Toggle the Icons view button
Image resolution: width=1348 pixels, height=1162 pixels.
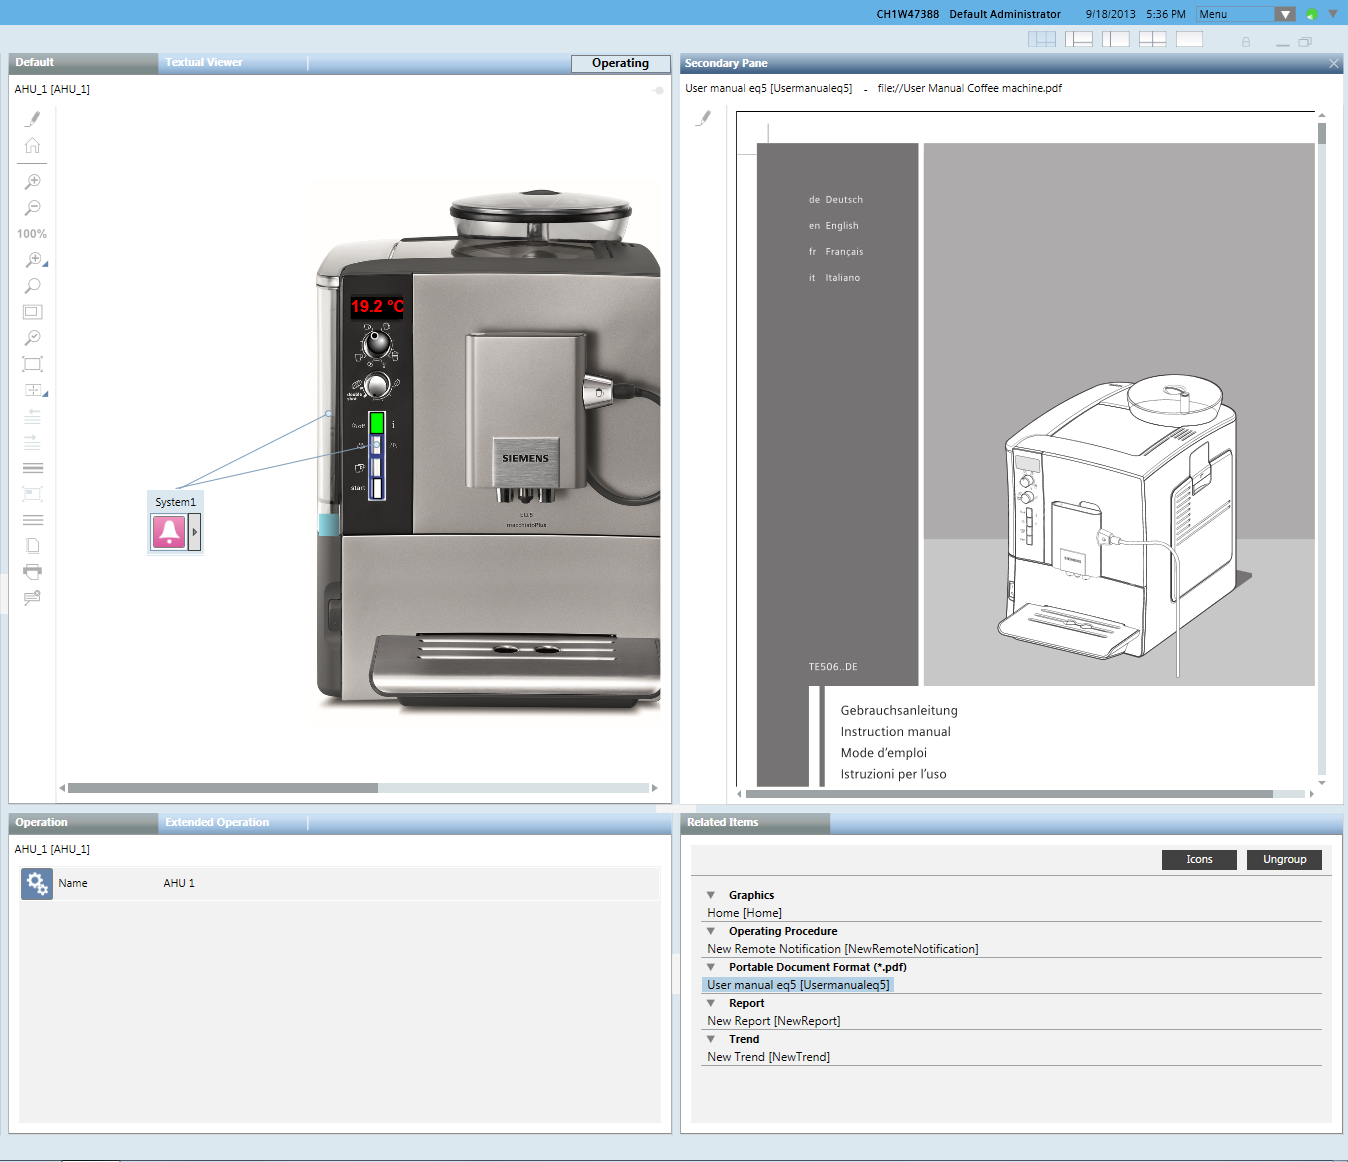(1199, 860)
